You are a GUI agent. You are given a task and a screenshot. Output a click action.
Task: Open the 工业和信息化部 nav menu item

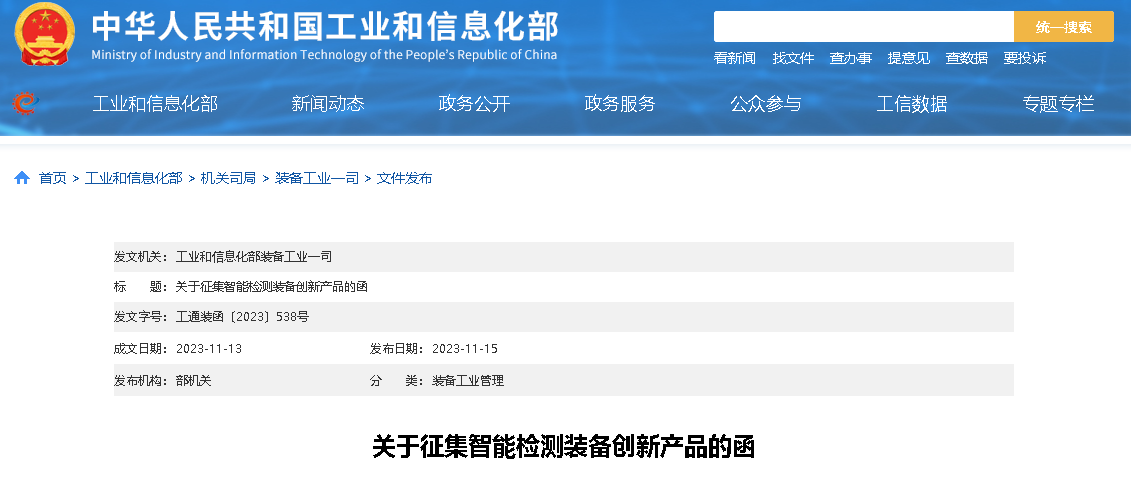(x=155, y=104)
